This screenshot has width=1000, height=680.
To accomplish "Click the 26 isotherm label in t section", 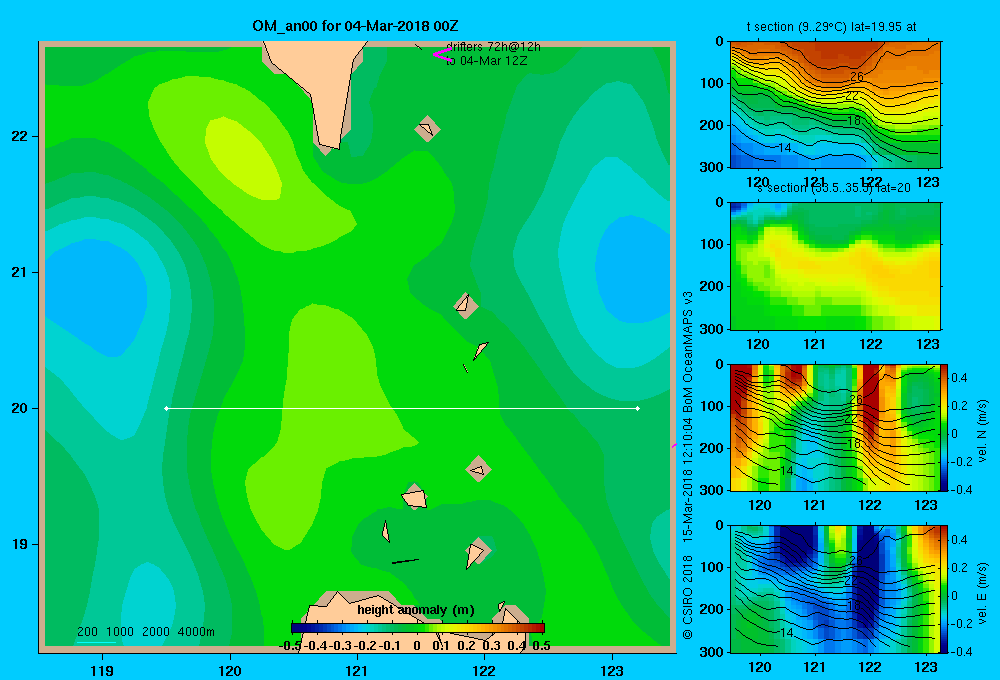I will pyautogui.click(x=857, y=77).
